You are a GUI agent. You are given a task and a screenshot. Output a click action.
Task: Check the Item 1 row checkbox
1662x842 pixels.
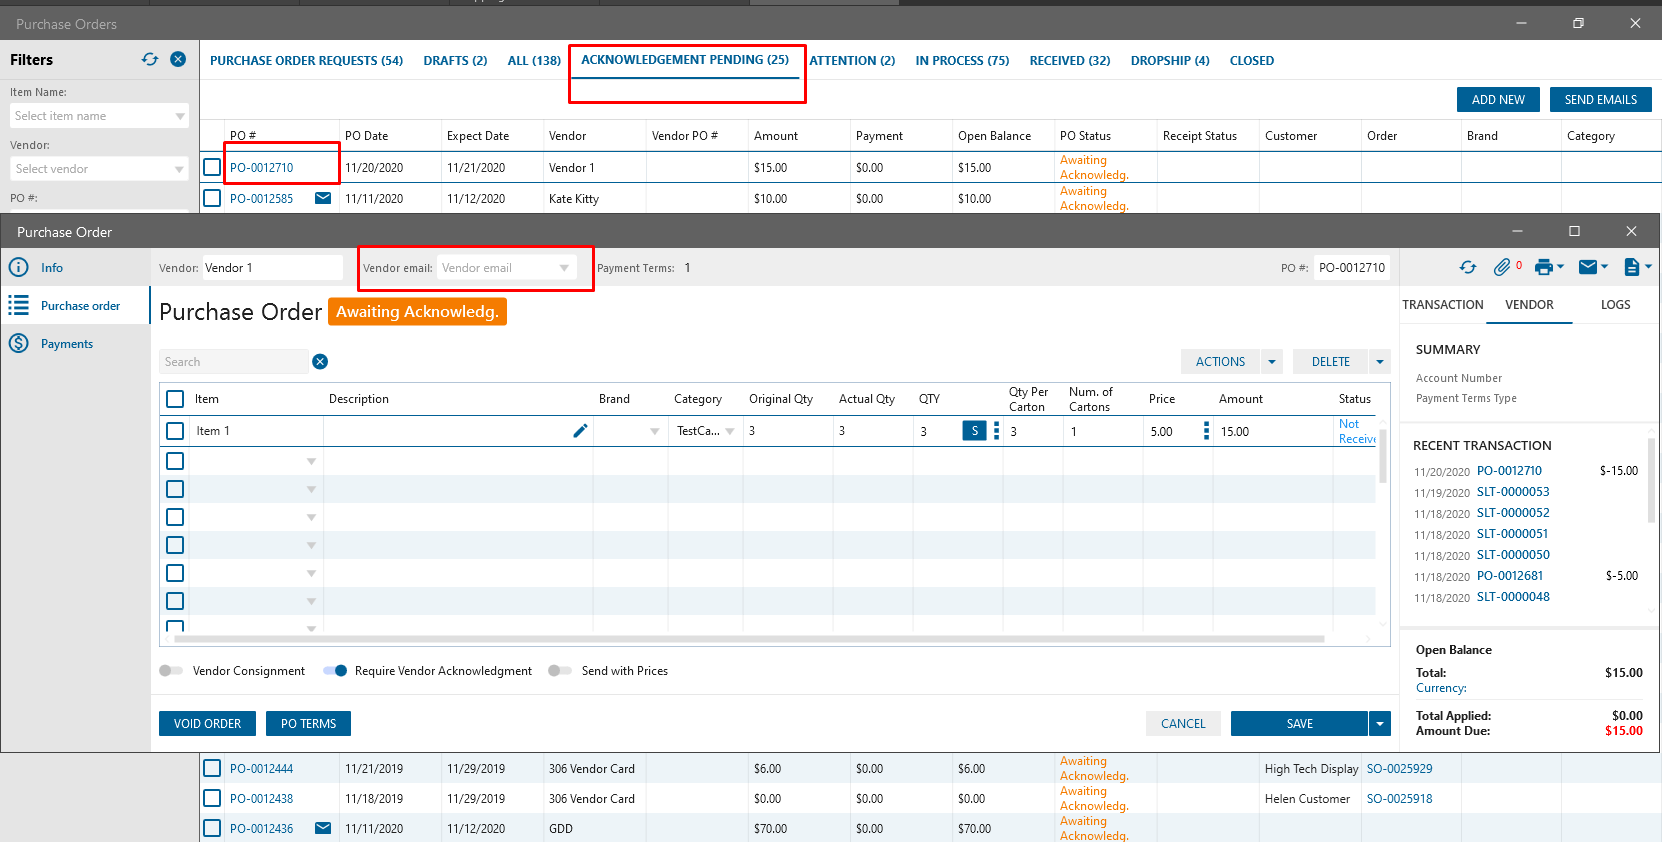[175, 431]
